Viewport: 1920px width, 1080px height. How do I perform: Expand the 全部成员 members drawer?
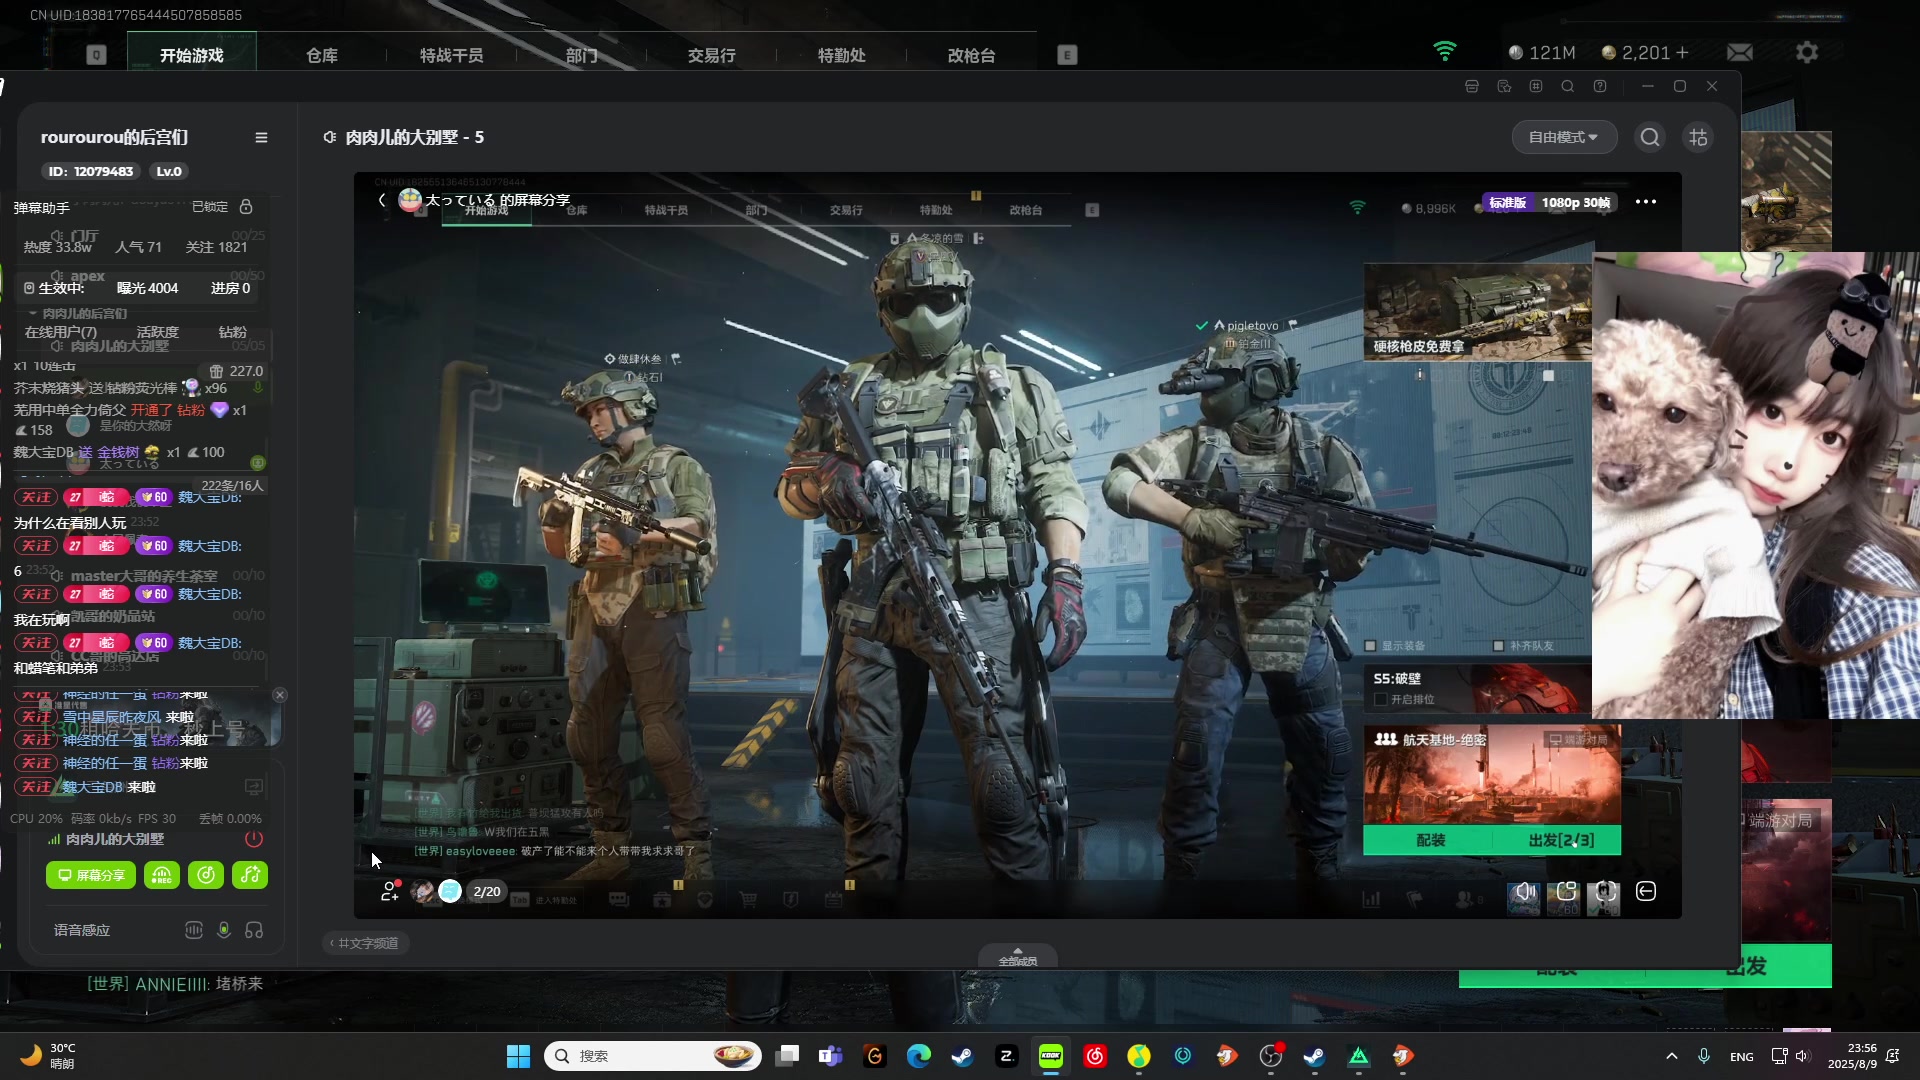(x=1018, y=956)
